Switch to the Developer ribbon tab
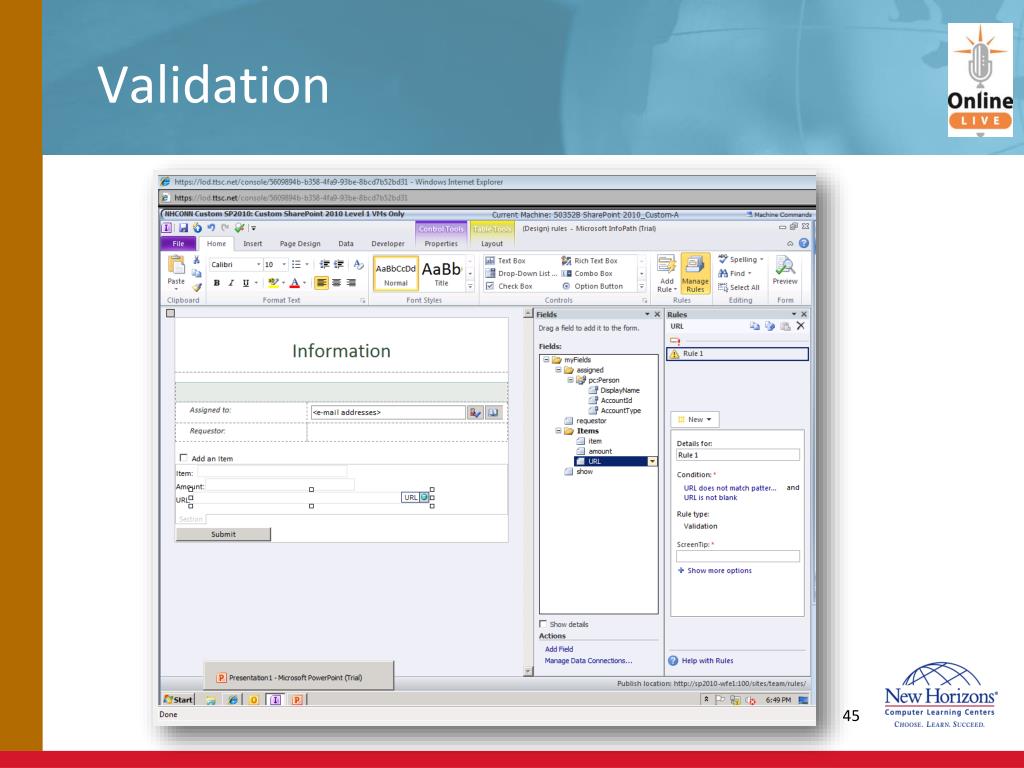The image size is (1024, 768). (388, 244)
